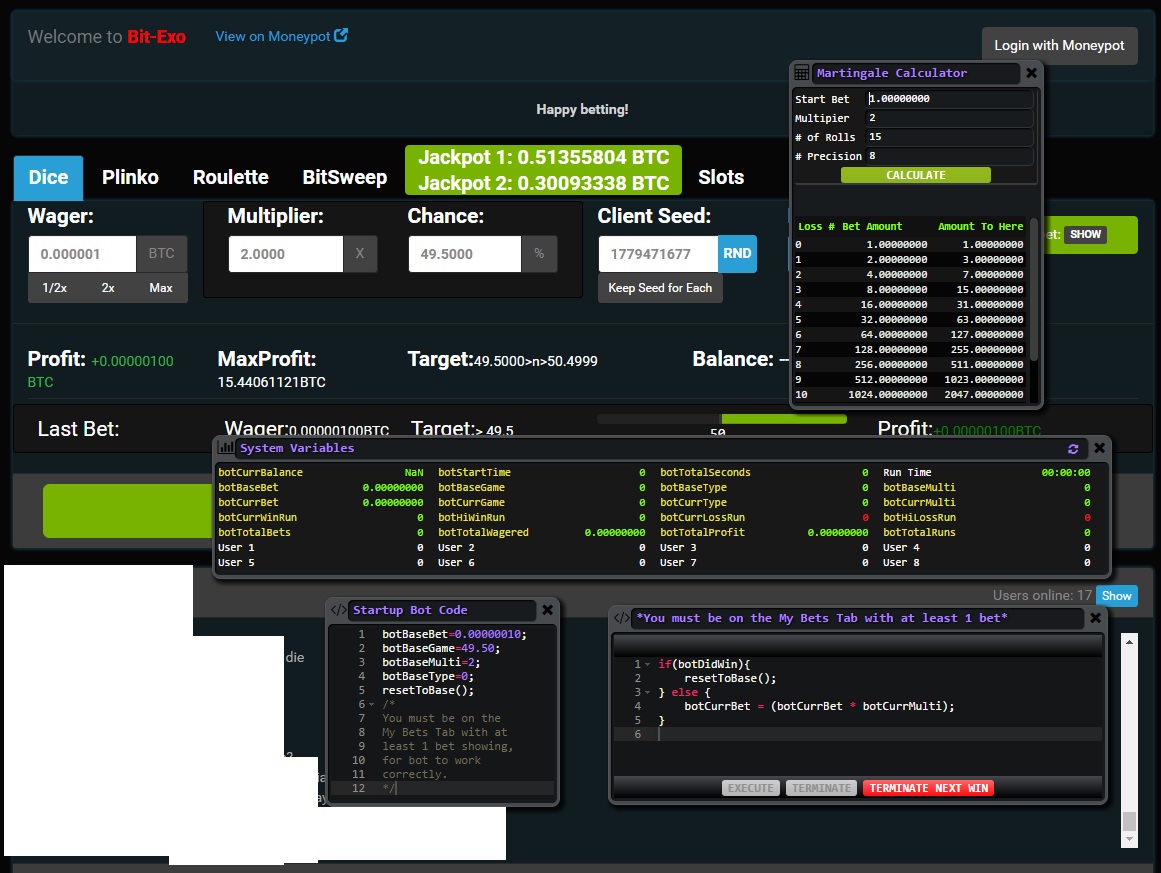Open the Slots tab

[720, 178]
